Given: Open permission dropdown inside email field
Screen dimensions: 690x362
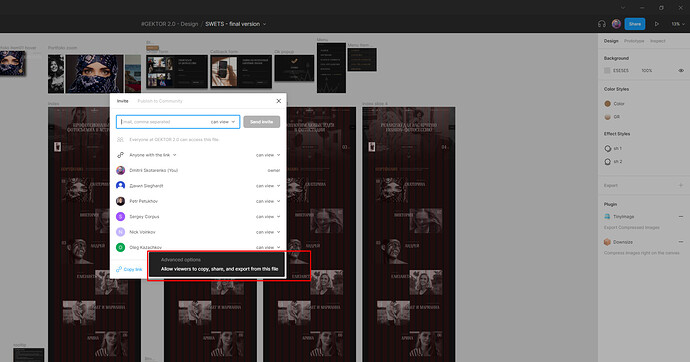Looking at the screenshot, I should tap(223, 122).
